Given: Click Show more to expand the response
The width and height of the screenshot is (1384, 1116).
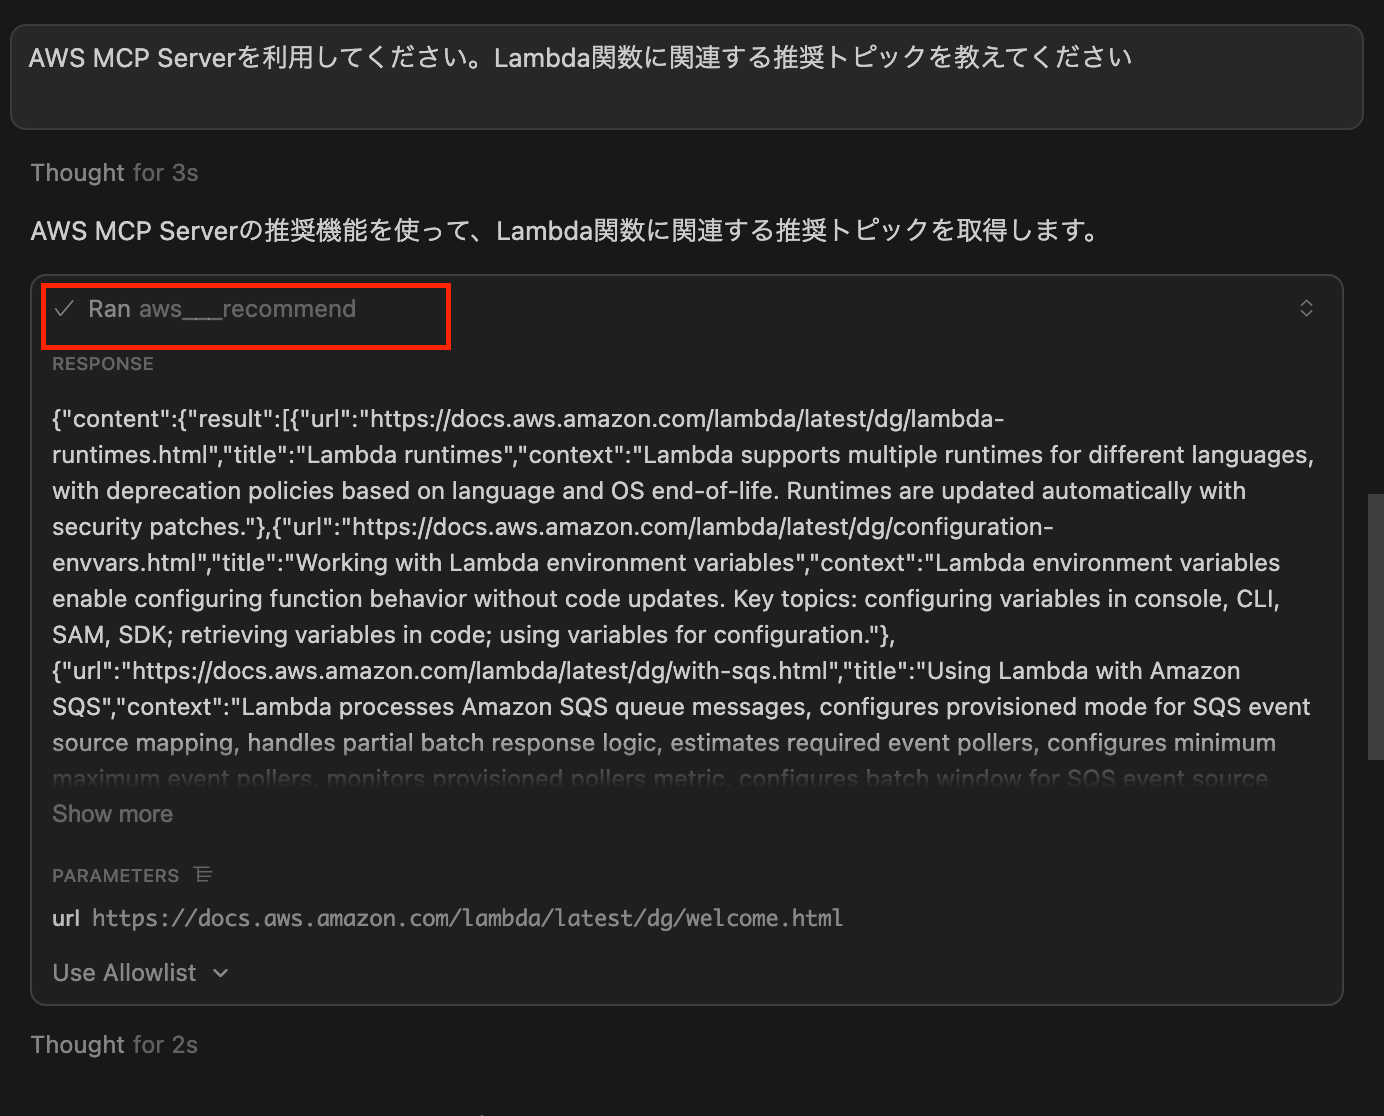Looking at the screenshot, I should click(x=113, y=814).
